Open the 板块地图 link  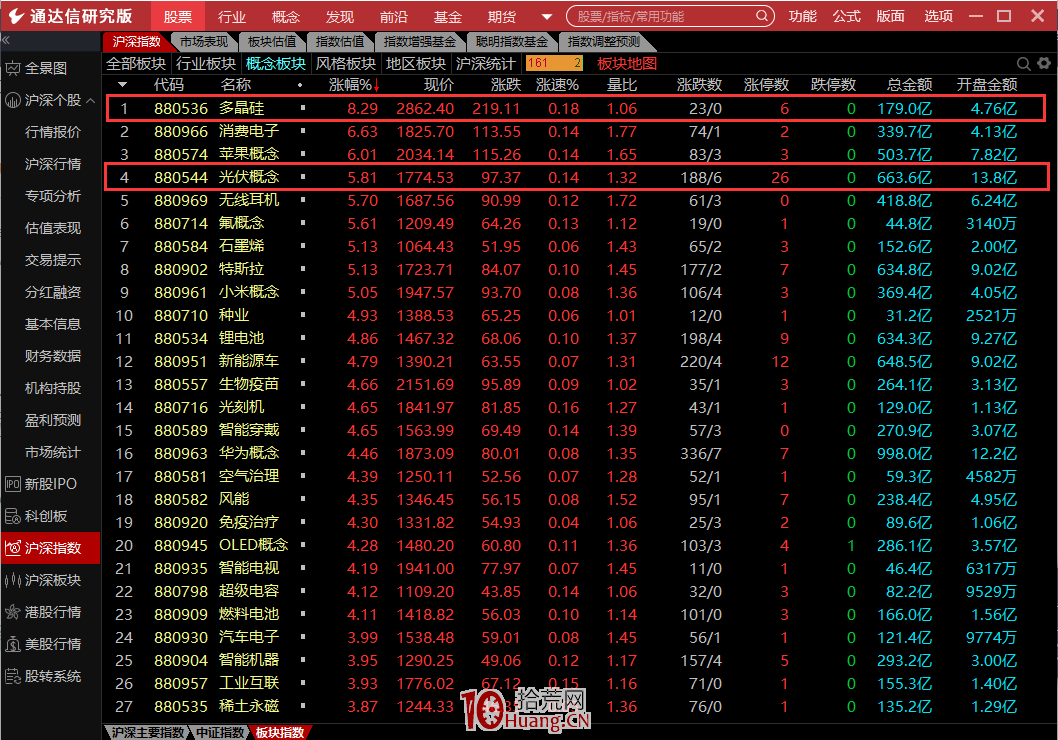[627, 63]
